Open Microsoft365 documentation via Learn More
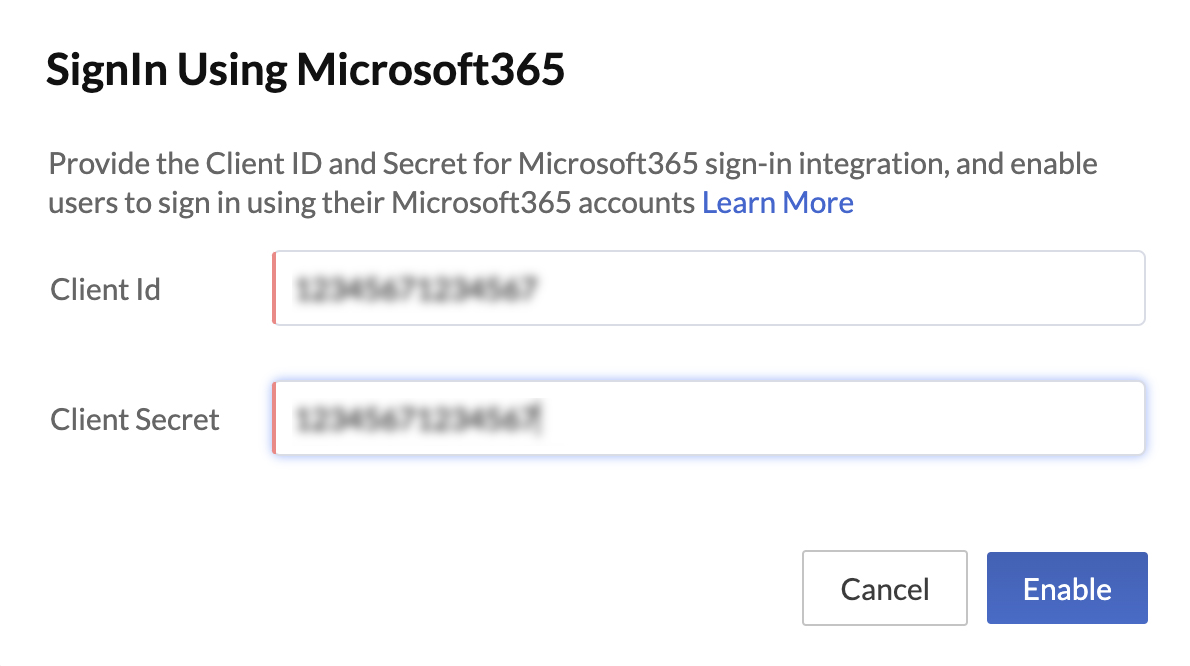 [777, 203]
